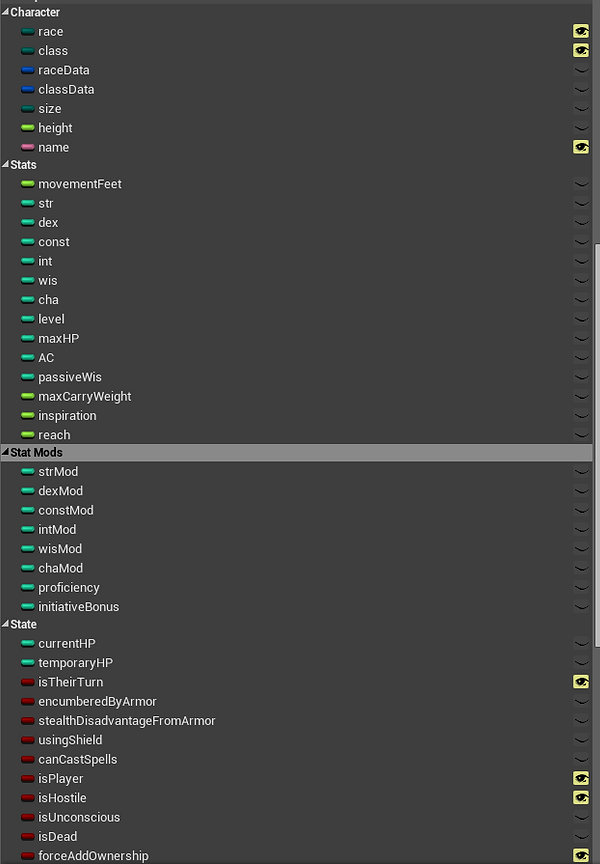Select the dex variable

(x=48, y=223)
